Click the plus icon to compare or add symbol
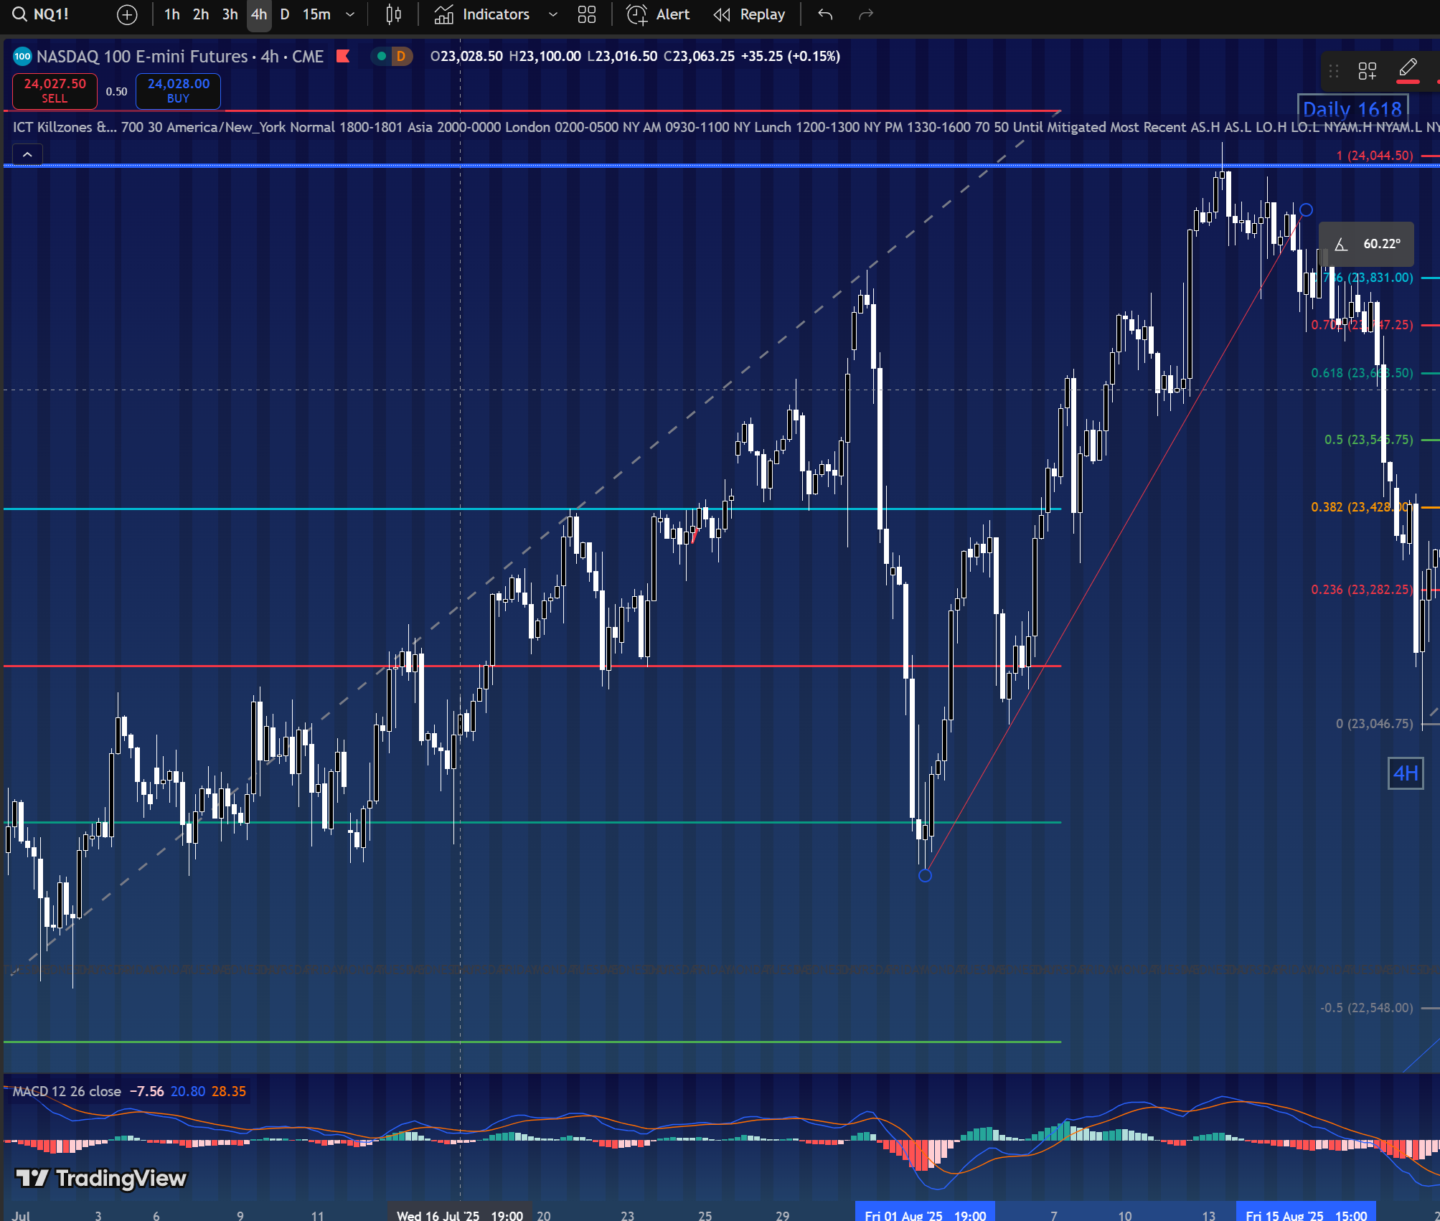Viewport: 1440px width, 1221px height. point(127,14)
